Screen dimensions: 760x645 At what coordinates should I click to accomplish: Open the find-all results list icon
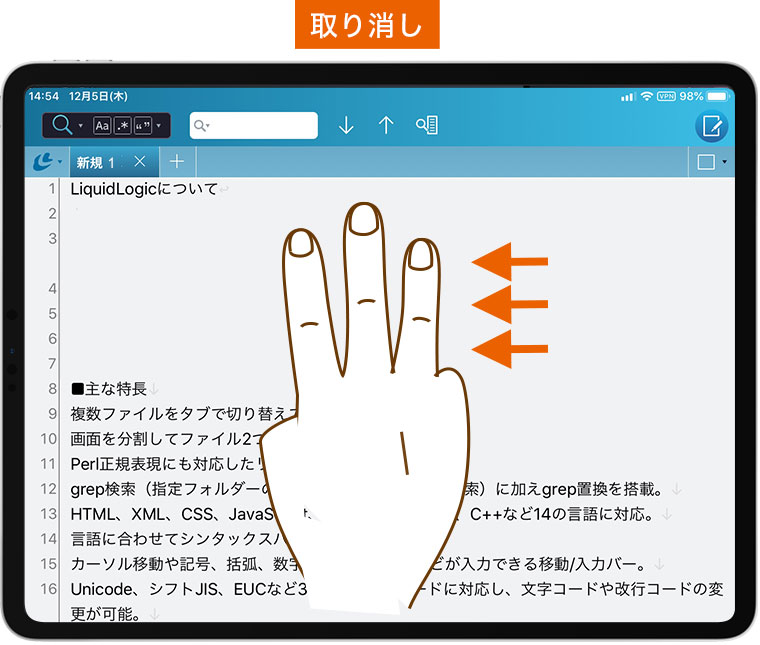click(427, 125)
